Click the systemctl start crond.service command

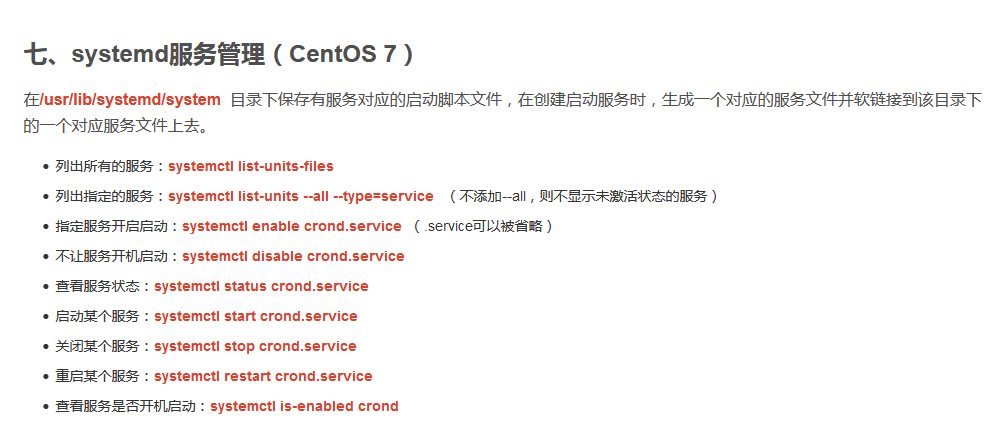click(255, 316)
